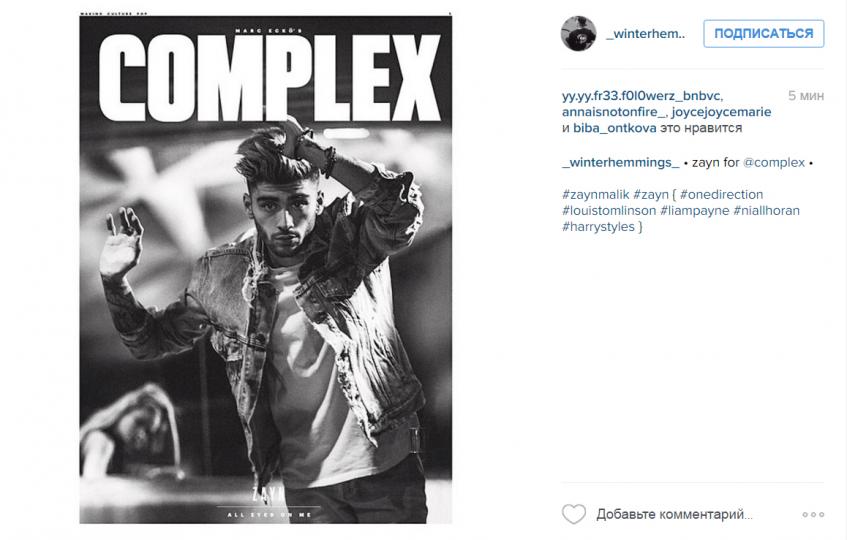
Task: Open the #niallhoran hashtag
Action: 767,211
